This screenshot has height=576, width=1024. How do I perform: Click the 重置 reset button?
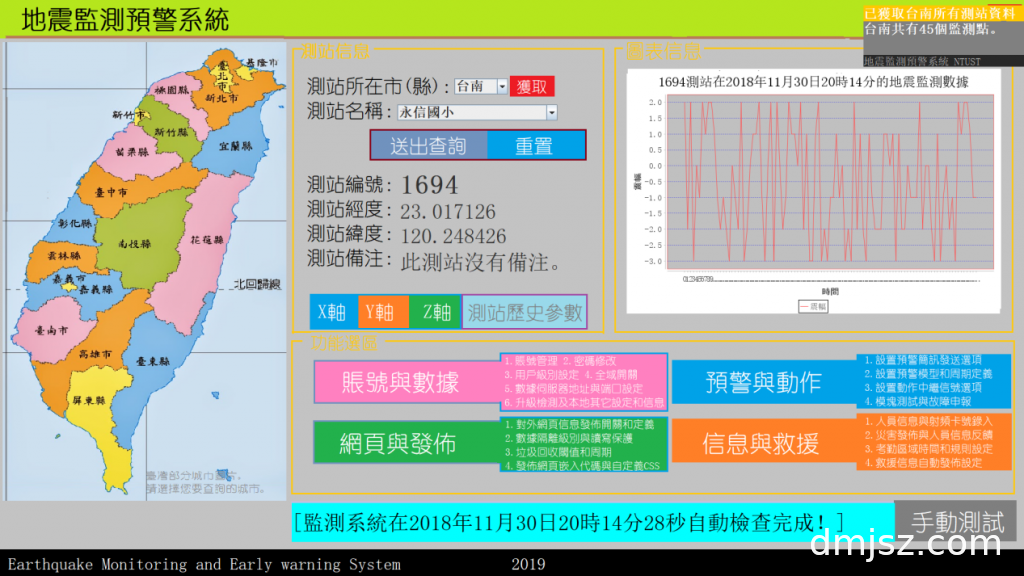pos(534,146)
